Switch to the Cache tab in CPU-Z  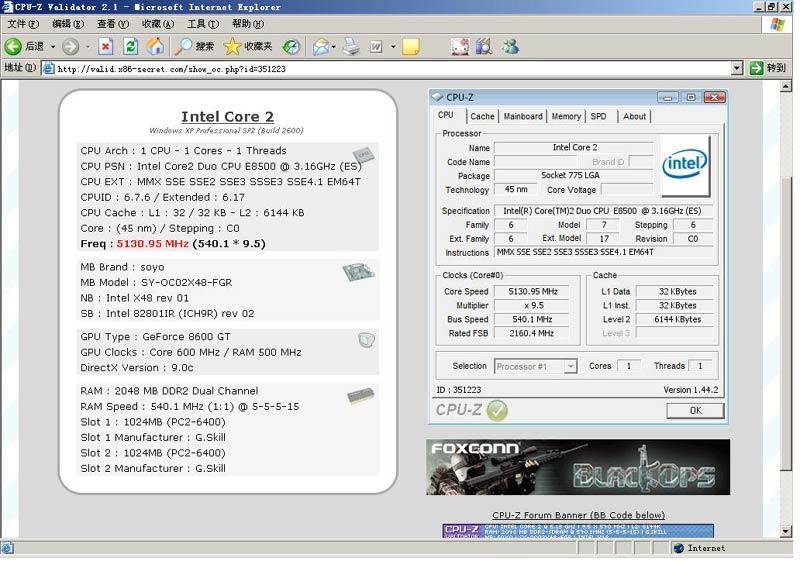point(482,116)
